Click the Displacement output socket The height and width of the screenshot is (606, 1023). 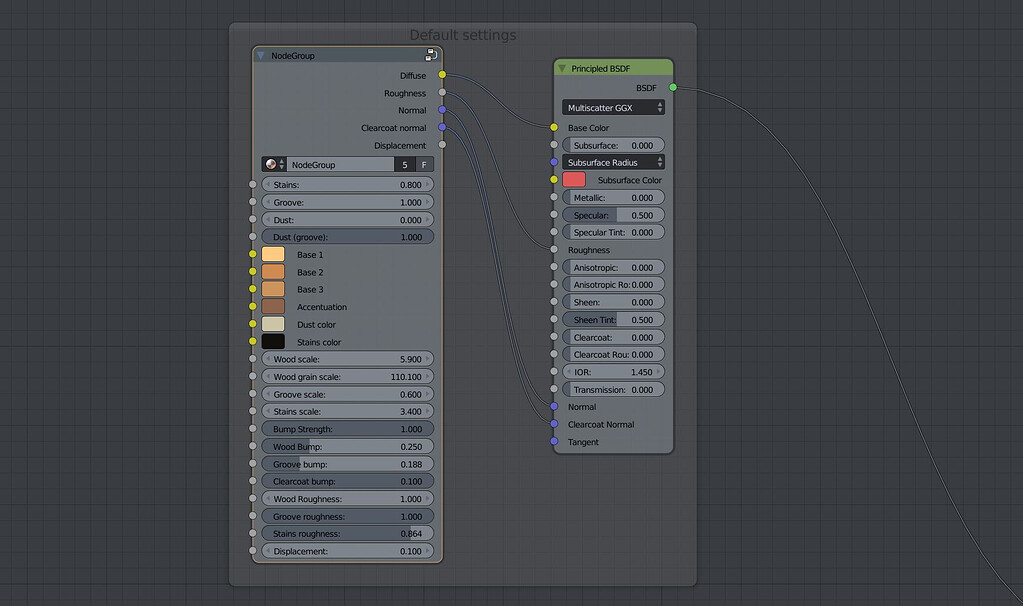[442, 144]
